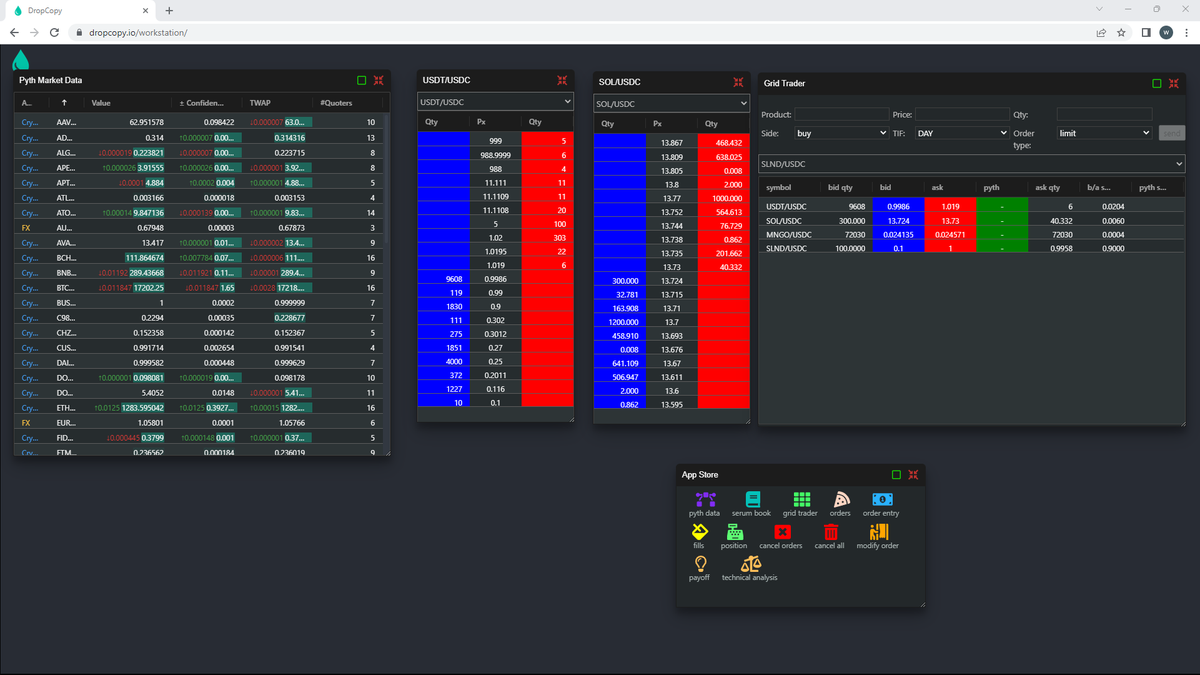Viewport: 1200px width, 675px height.
Task: Open the browser side panel icon
Action: click(1146, 32)
